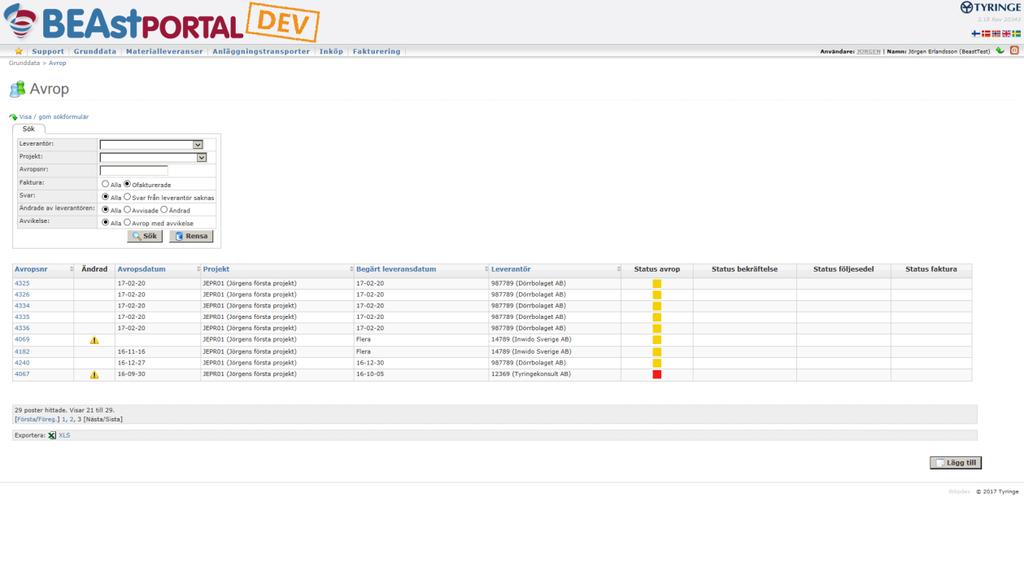Click delivery date cell '16-12-30'
Screen dimensions: 1024x576
click(370, 363)
